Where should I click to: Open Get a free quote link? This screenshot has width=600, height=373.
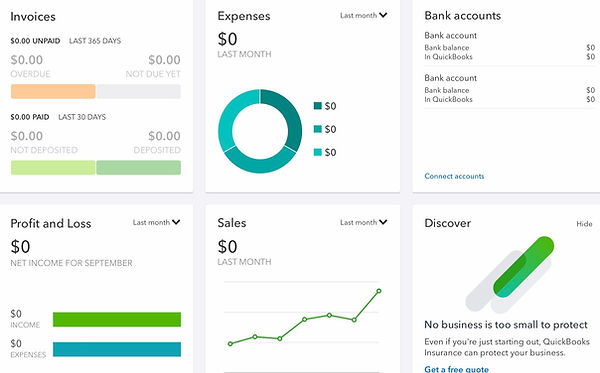(457, 369)
